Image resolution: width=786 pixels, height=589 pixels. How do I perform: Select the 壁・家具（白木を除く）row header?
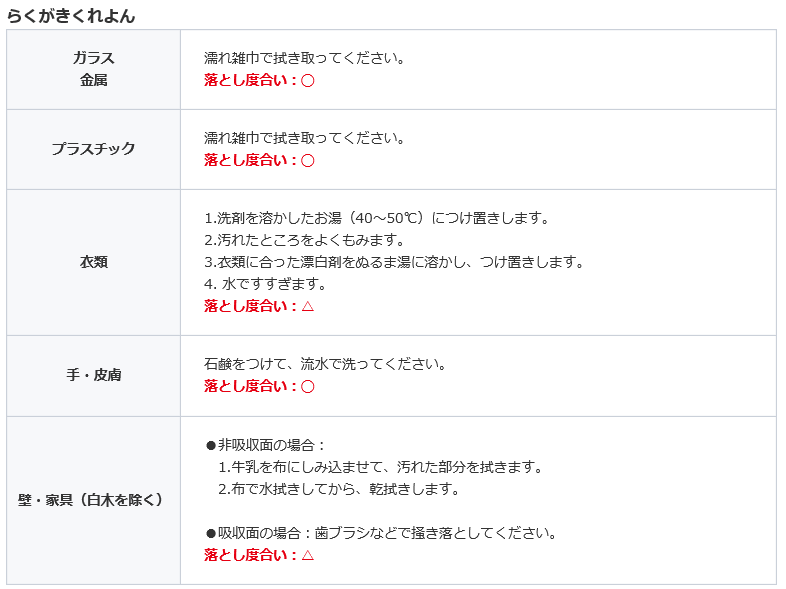click(93, 500)
